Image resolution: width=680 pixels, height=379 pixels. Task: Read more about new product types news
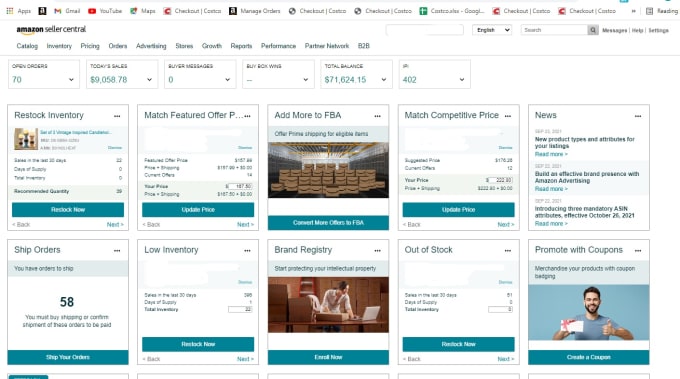coord(551,154)
